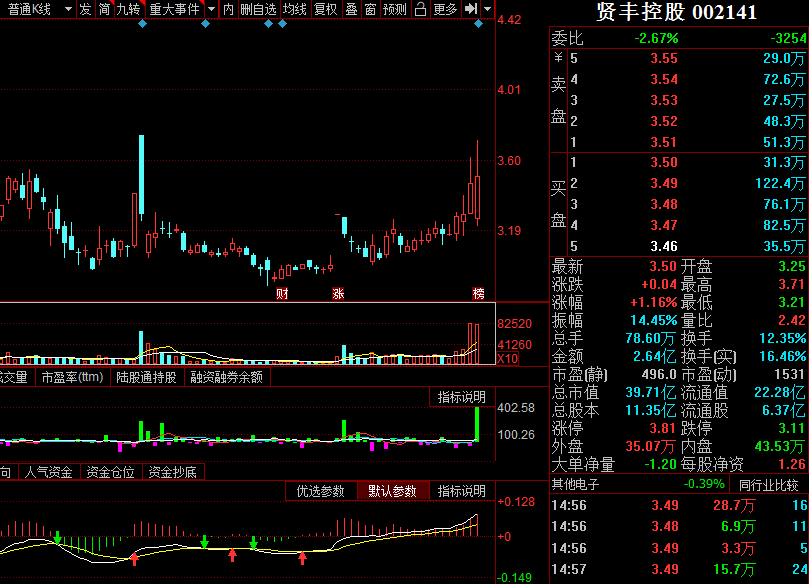Expand the dropdown arrow after 重大事件

click(x=210, y=9)
